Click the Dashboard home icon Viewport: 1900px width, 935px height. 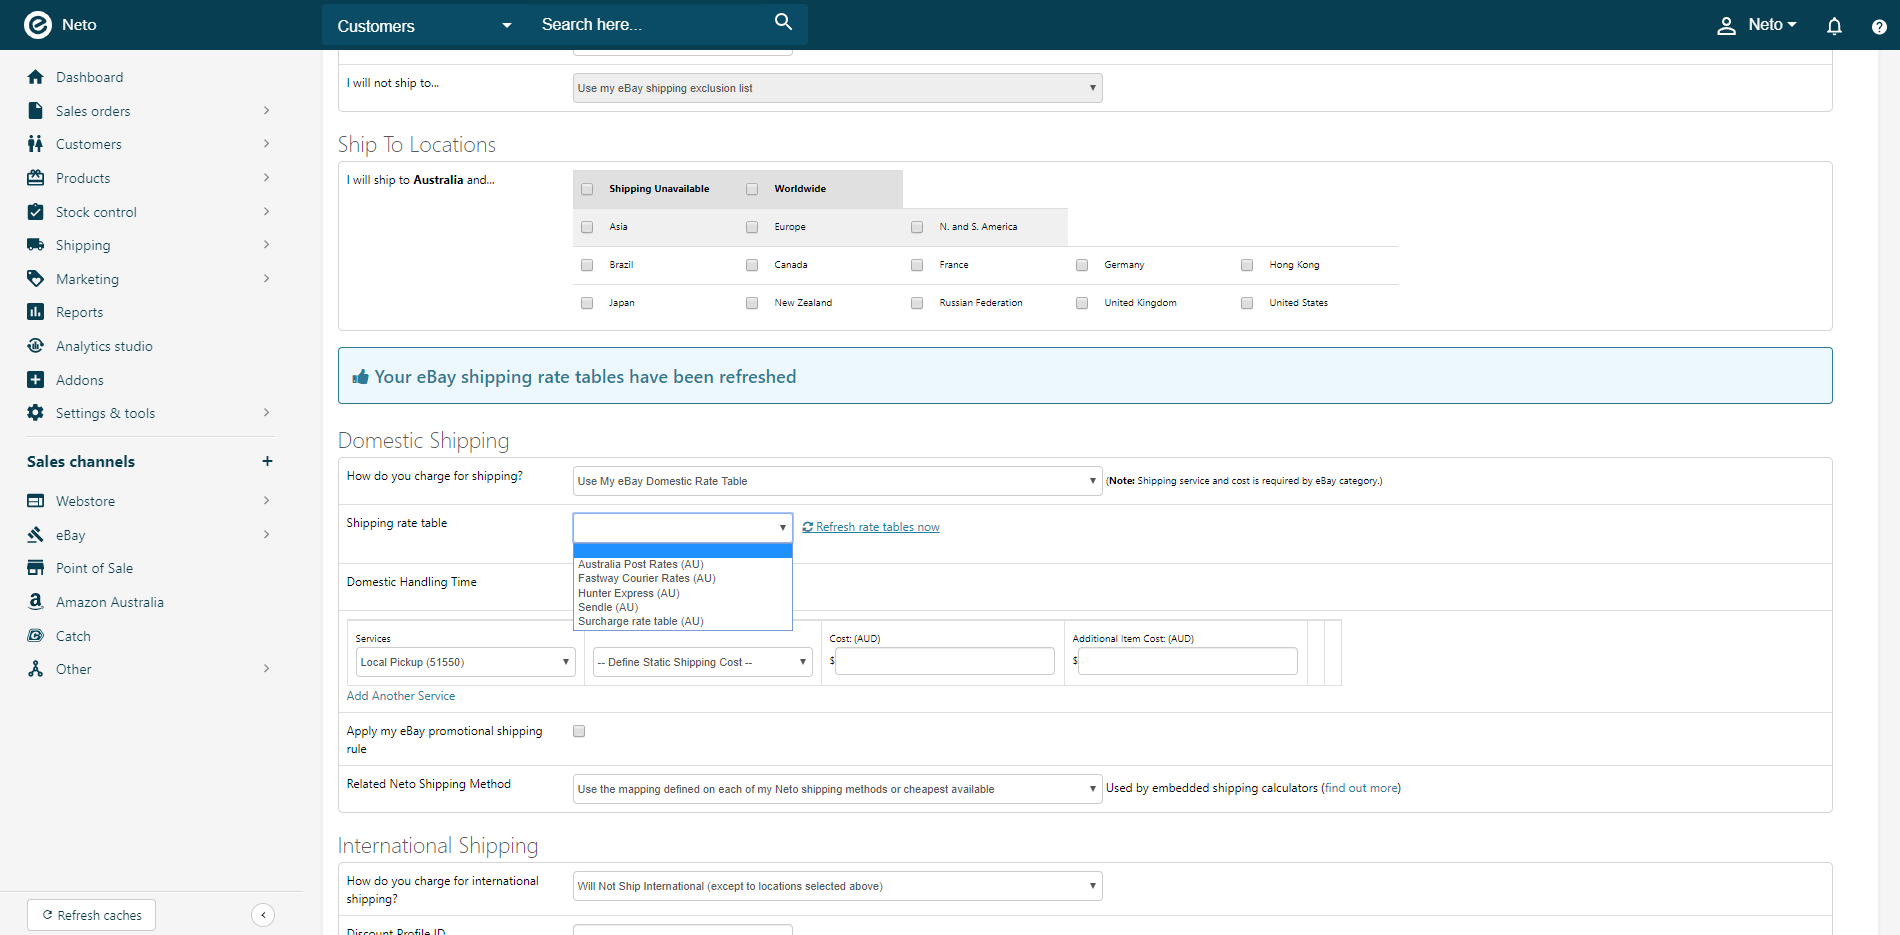coord(36,77)
